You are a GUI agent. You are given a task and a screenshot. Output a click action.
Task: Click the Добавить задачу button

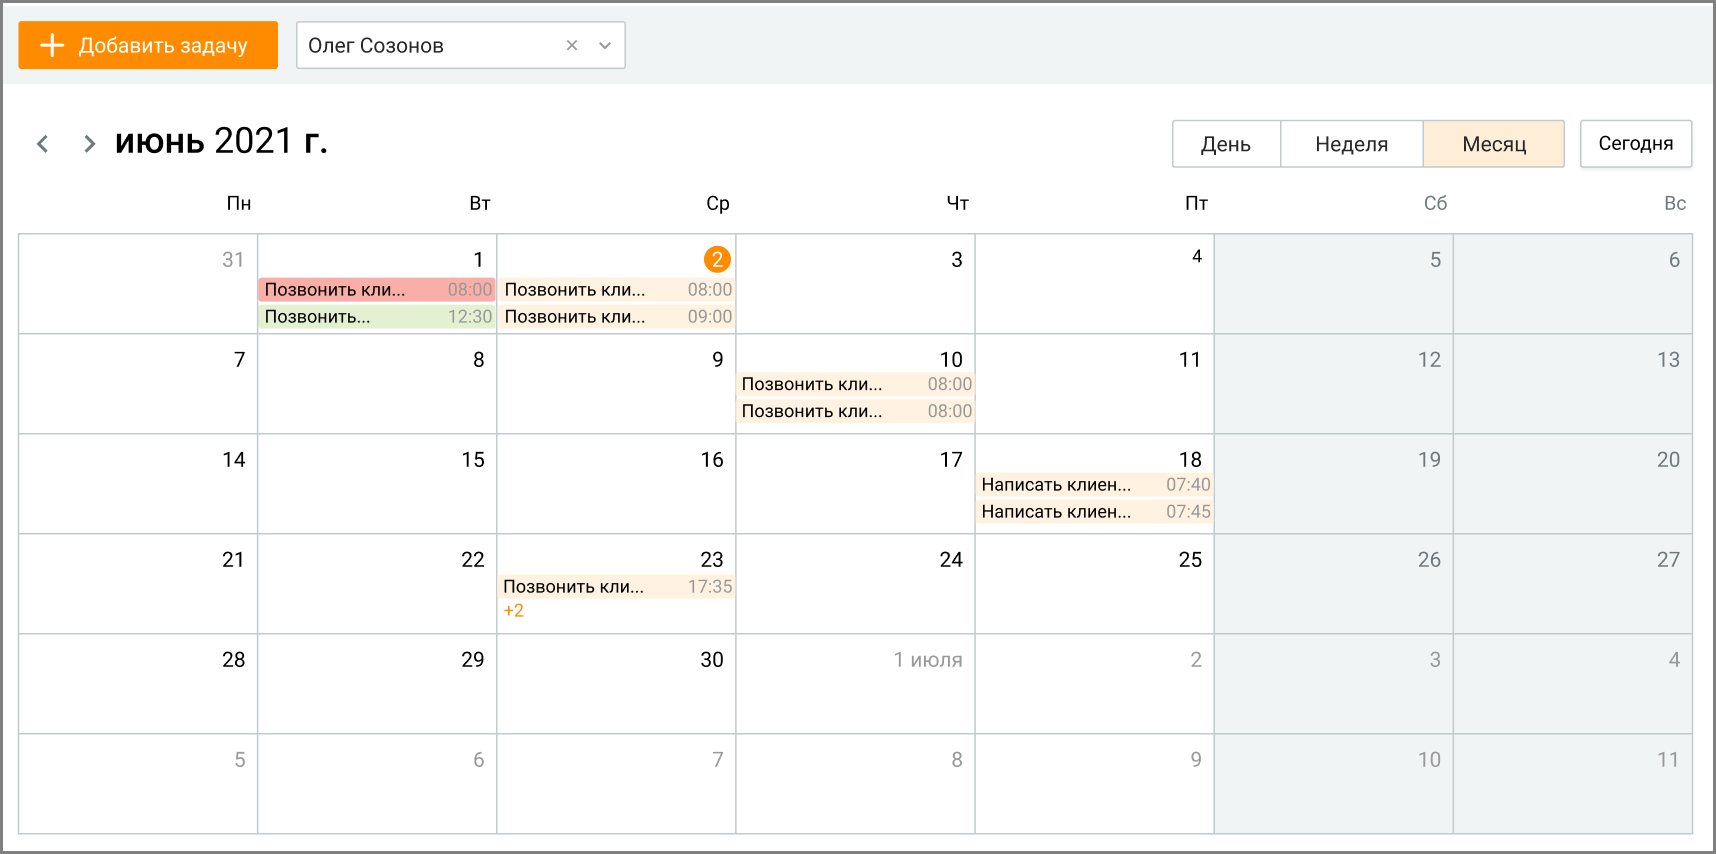tap(148, 45)
